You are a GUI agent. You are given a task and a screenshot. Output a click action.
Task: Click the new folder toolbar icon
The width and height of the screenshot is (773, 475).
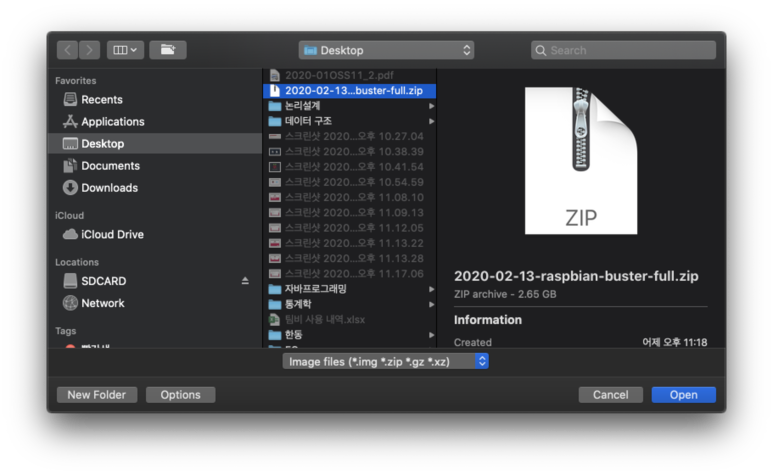point(168,50)
